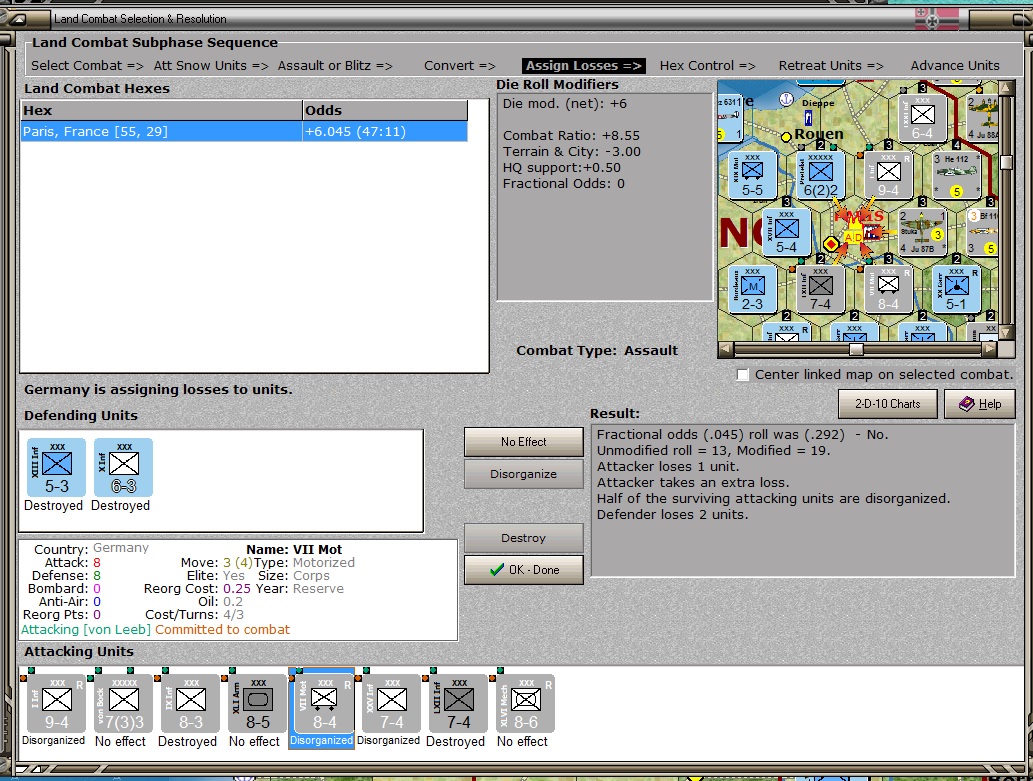Click the German flag in title bar
The height and width of the screenshot is (781, 1033).
click(x=939, y=19)
